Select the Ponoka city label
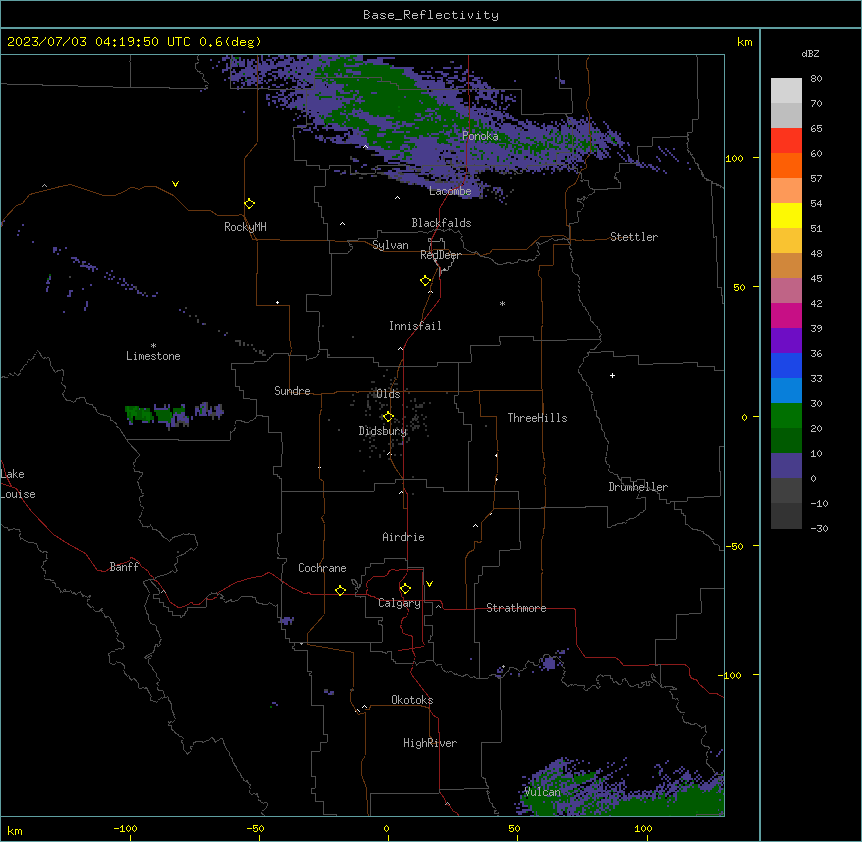Viewport: 862px width, 842px height. coord(480,136)
